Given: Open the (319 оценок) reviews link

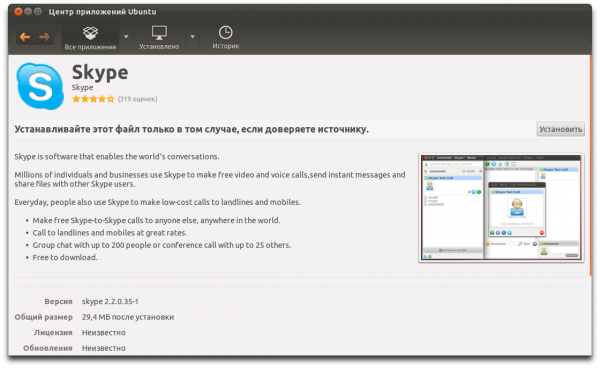Looking at the screenshot, I should [x=137, y=99].
